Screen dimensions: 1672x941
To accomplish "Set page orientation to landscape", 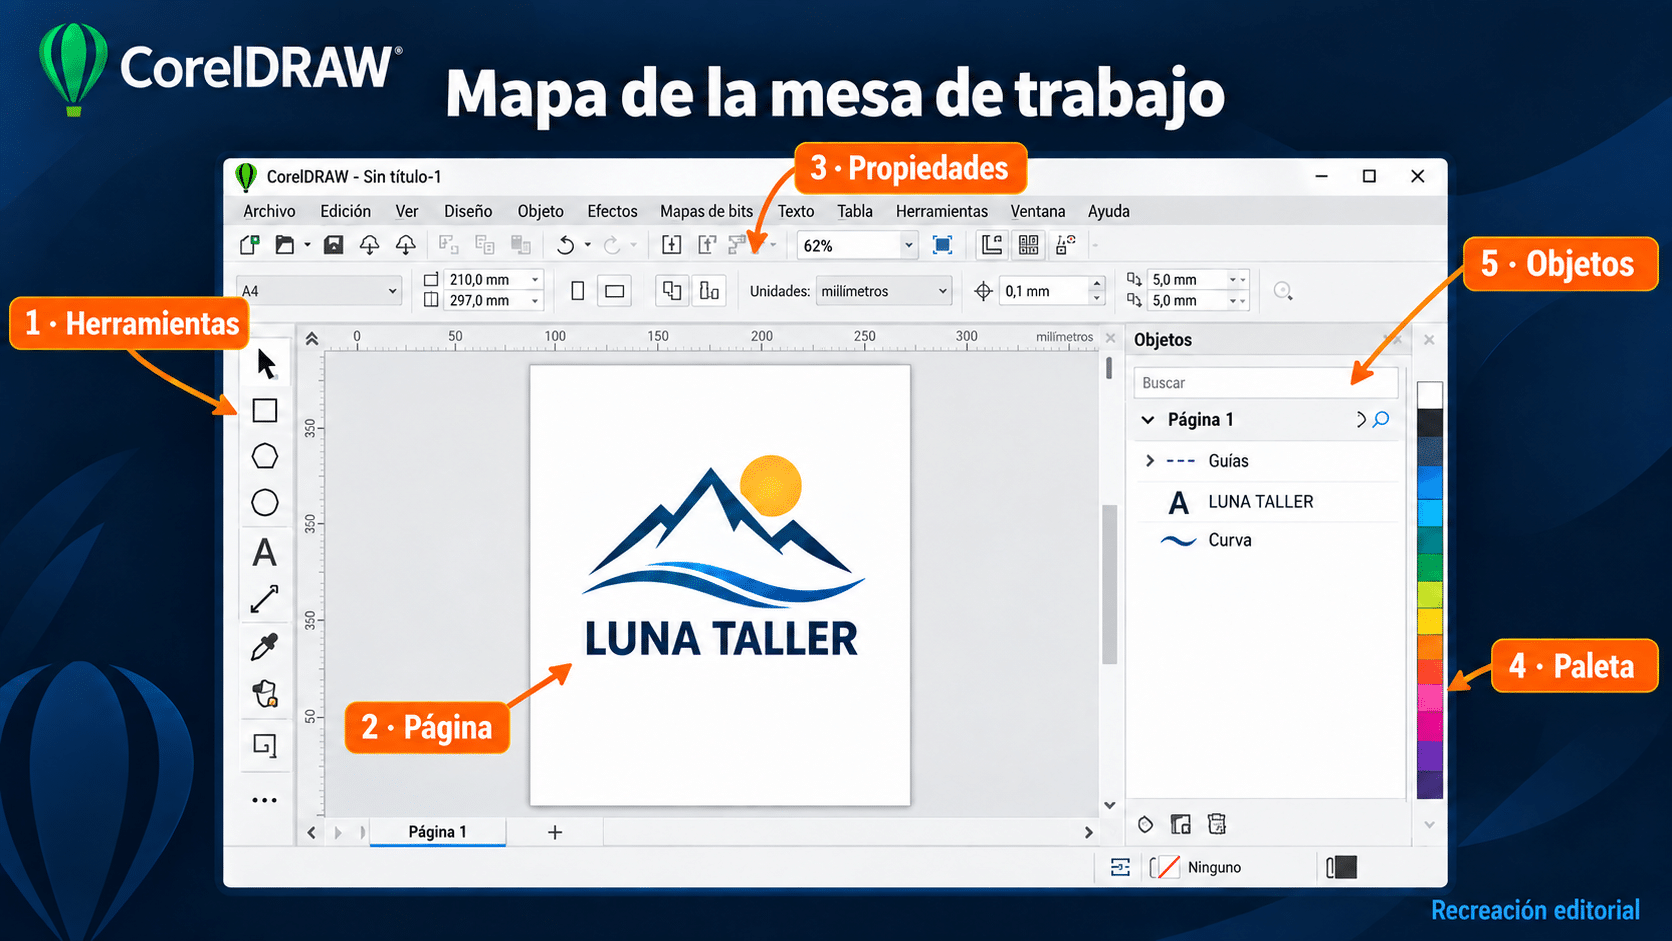I will pyautogui.click(x=615, y=291).
